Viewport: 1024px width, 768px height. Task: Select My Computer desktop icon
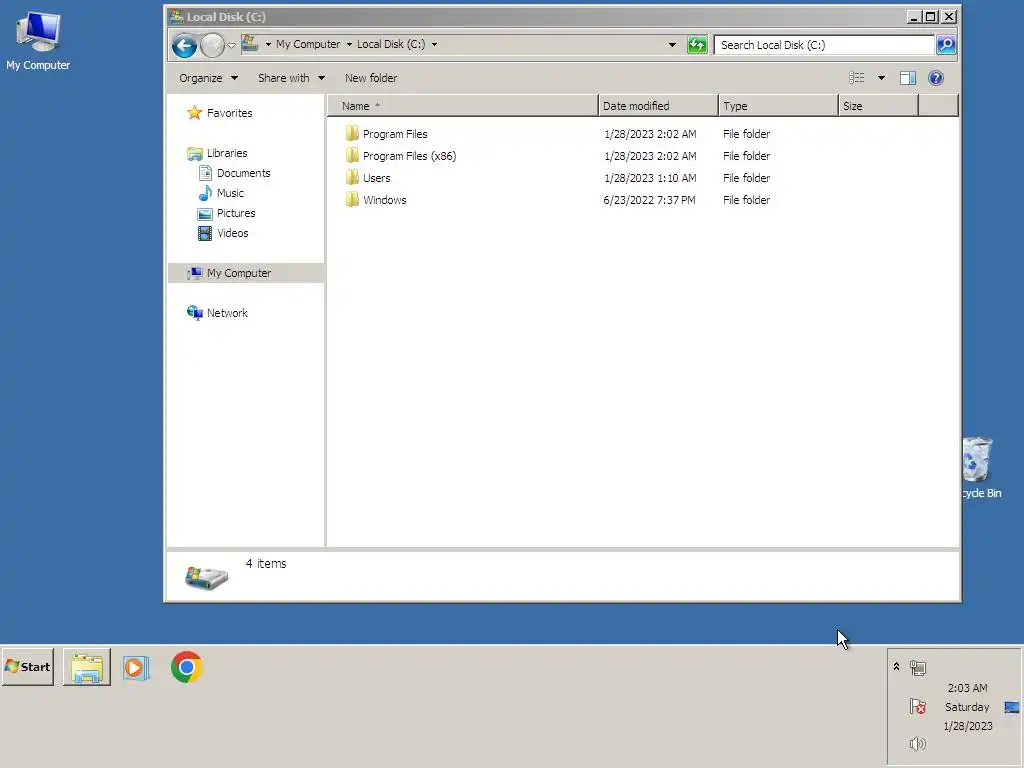pos(38,40)
